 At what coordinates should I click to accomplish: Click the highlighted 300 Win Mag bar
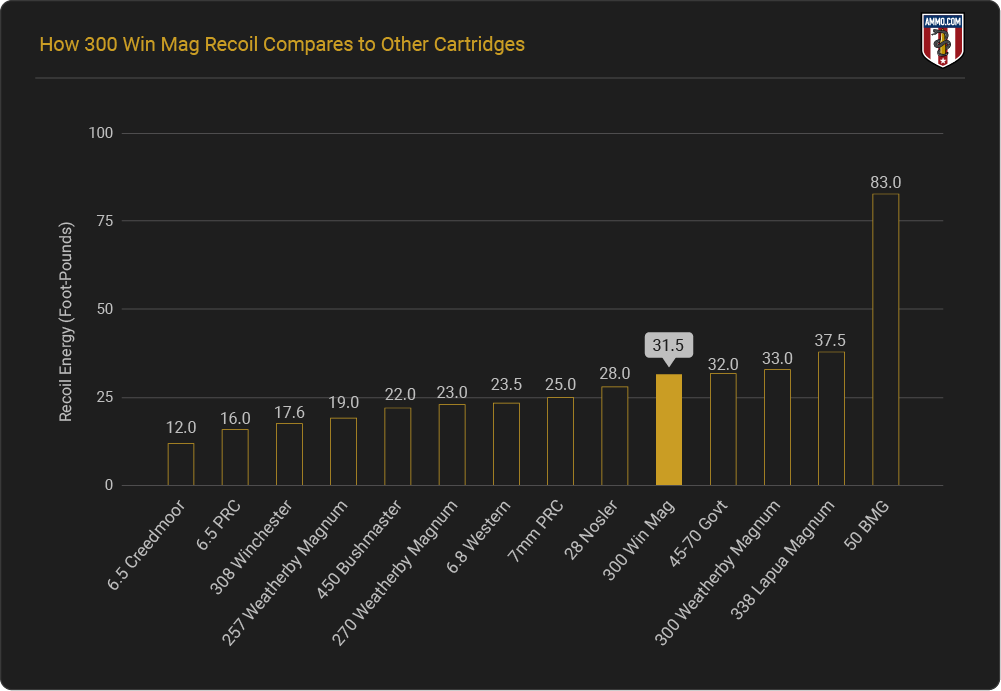[669, 430]
